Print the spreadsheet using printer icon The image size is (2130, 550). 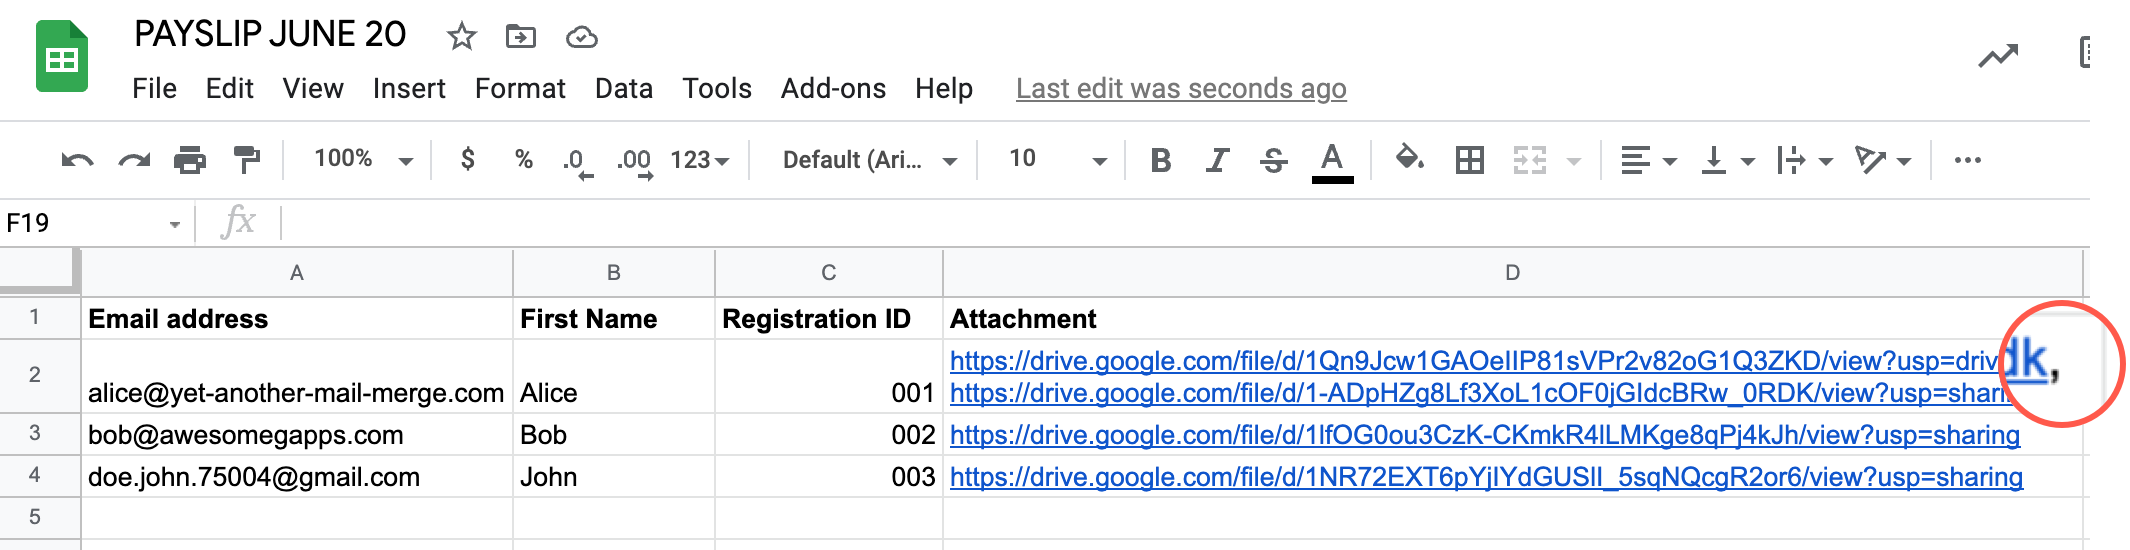click(x=190, y=160)
